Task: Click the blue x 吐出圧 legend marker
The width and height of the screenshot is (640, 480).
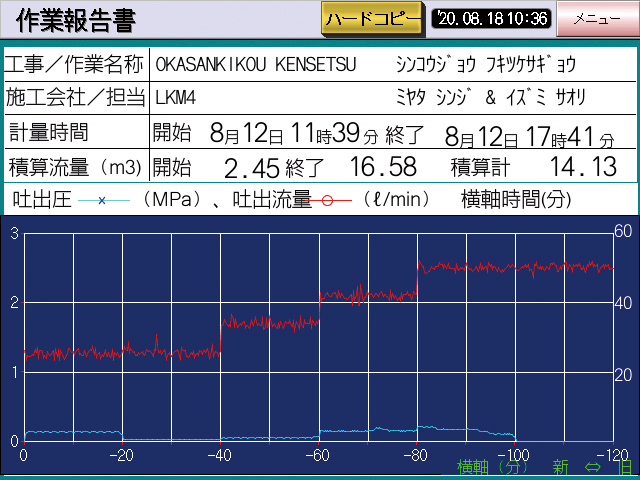Action: coord(103,200)
